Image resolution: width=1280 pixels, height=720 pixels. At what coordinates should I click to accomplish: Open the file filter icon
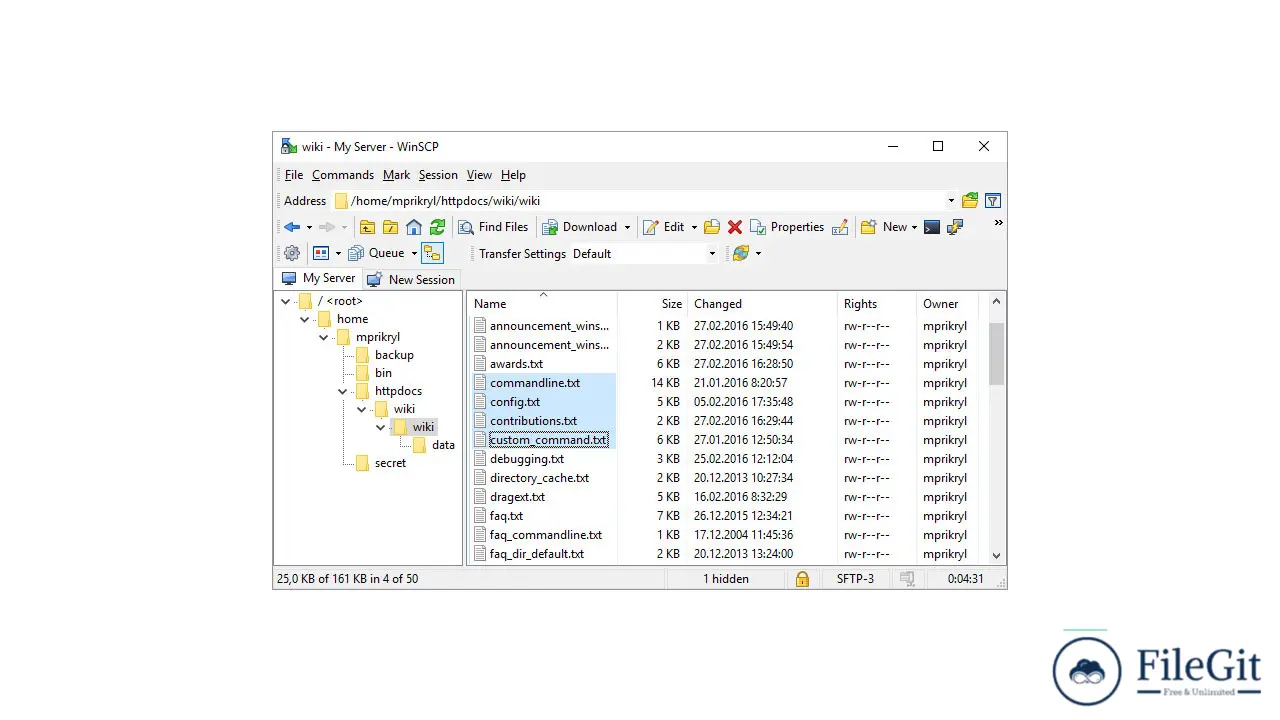[993, 200]
